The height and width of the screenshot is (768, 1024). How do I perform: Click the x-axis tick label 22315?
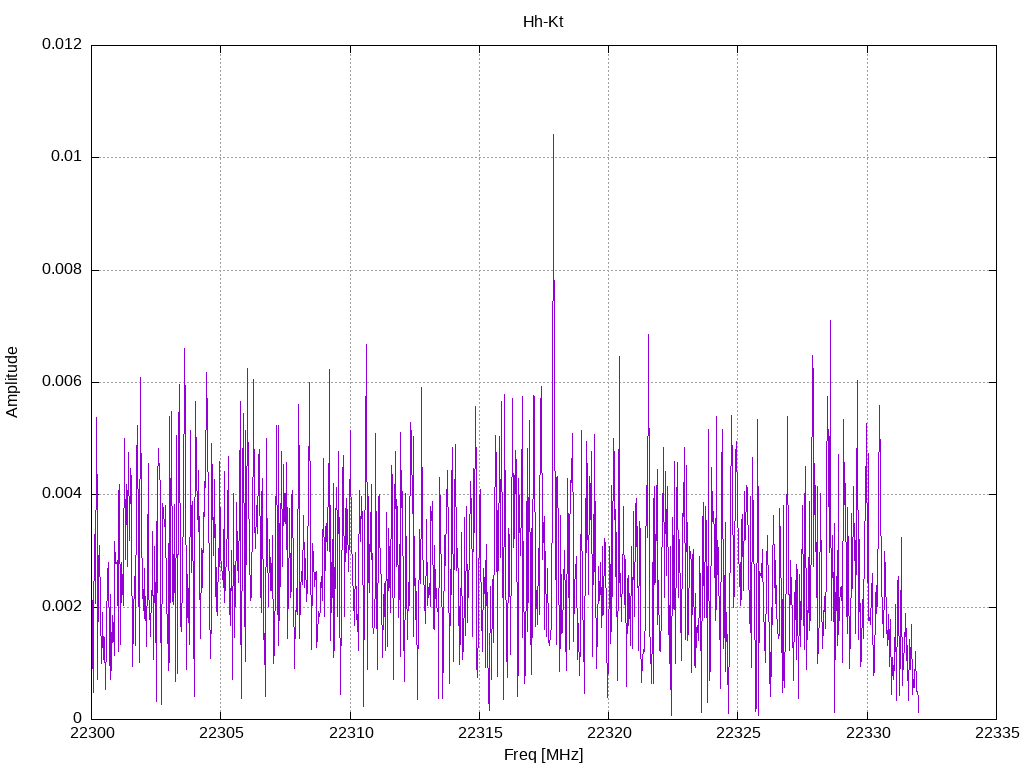479,733
